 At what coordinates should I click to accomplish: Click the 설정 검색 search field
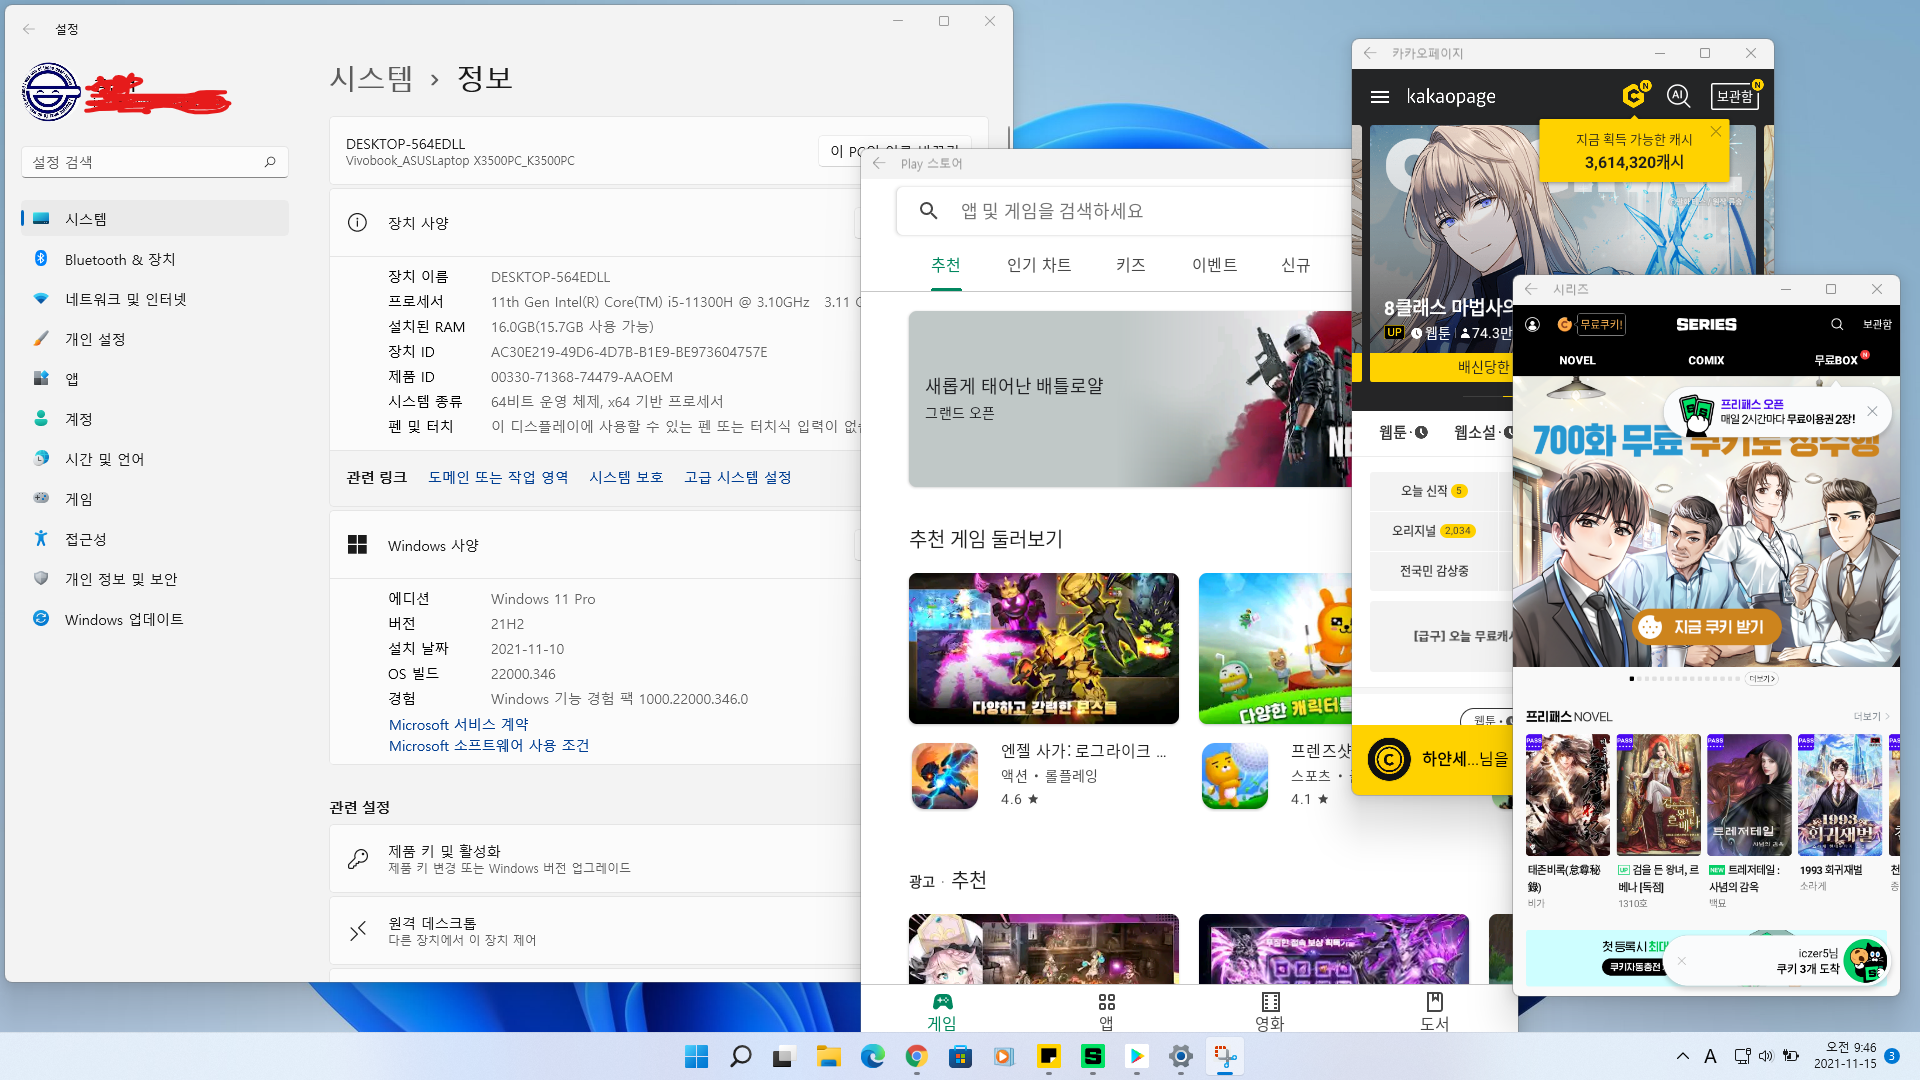click(x=155, y=162)
